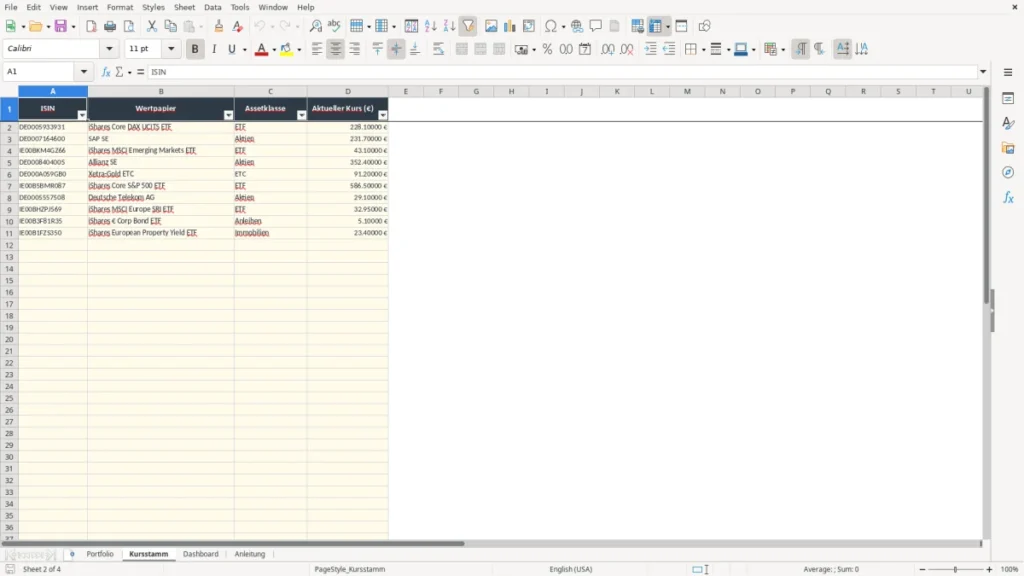Toggle Align Right
This screenshot has width=1024, height=576.
[355, 49]
